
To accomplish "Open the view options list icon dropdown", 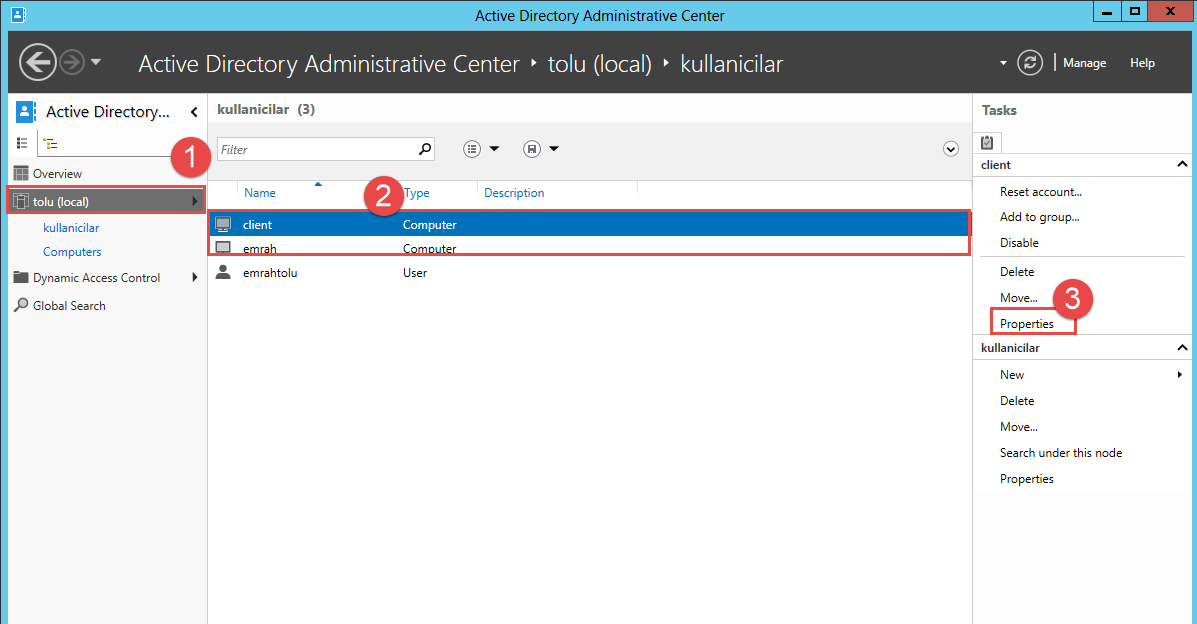I will point(481,149).
